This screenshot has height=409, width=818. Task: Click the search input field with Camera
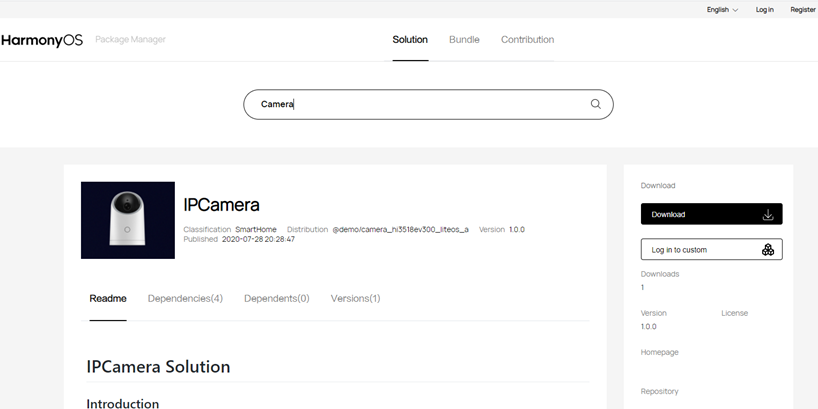(428, 104)
